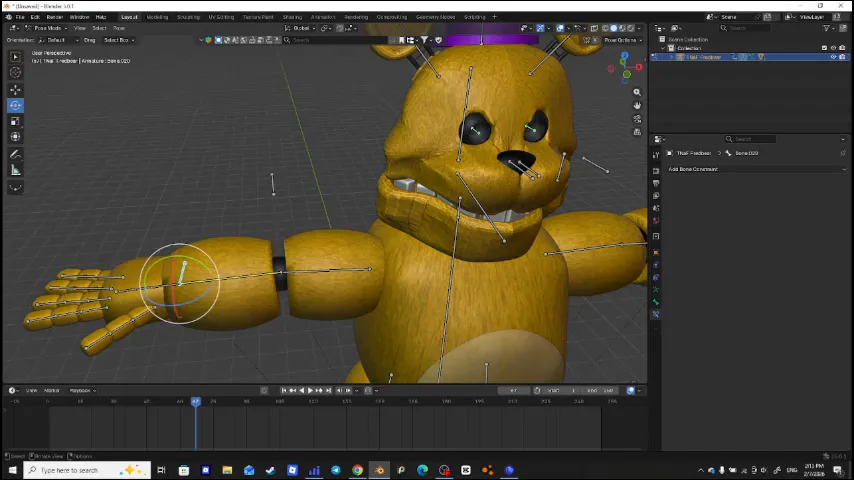Open File Explorer from the taskbar
854x480 pixels.
(x=227, y=470)
